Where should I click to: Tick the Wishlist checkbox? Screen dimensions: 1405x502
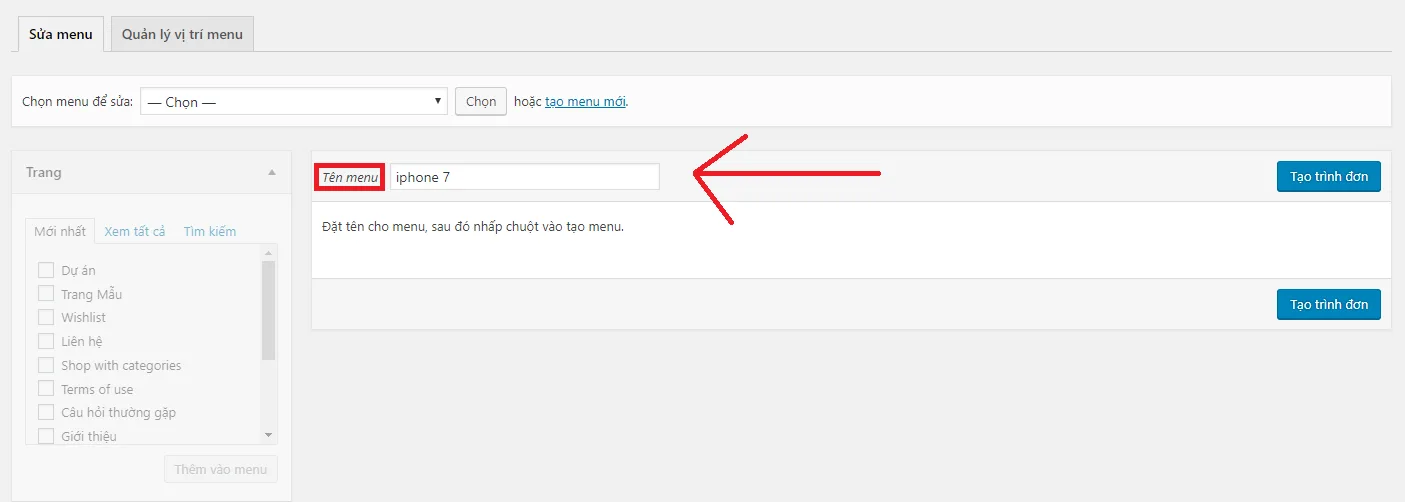[x=45, y=317]
